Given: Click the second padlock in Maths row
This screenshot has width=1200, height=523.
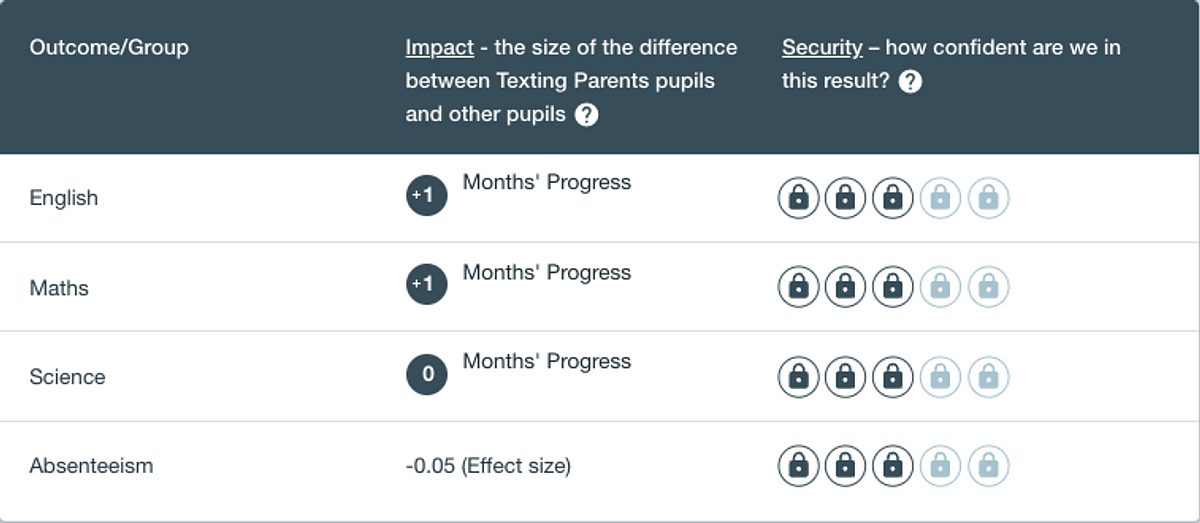Looking at the screenshot, I should [845, 287].
